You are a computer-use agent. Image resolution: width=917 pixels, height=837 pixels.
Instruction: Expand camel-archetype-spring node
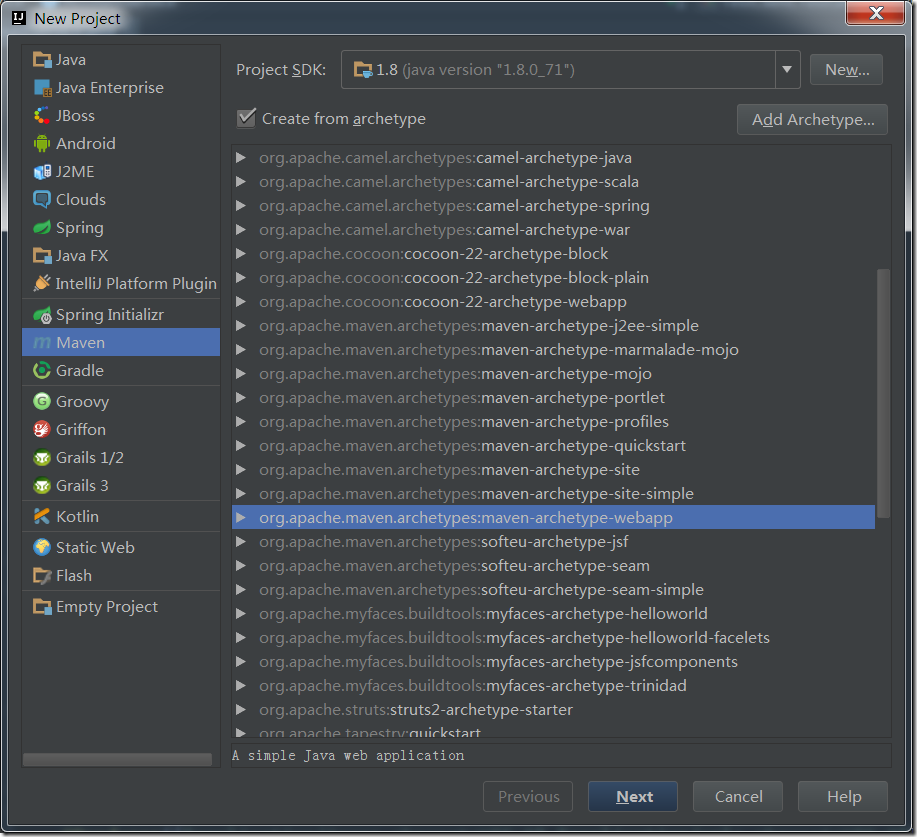tap(240, 205)
